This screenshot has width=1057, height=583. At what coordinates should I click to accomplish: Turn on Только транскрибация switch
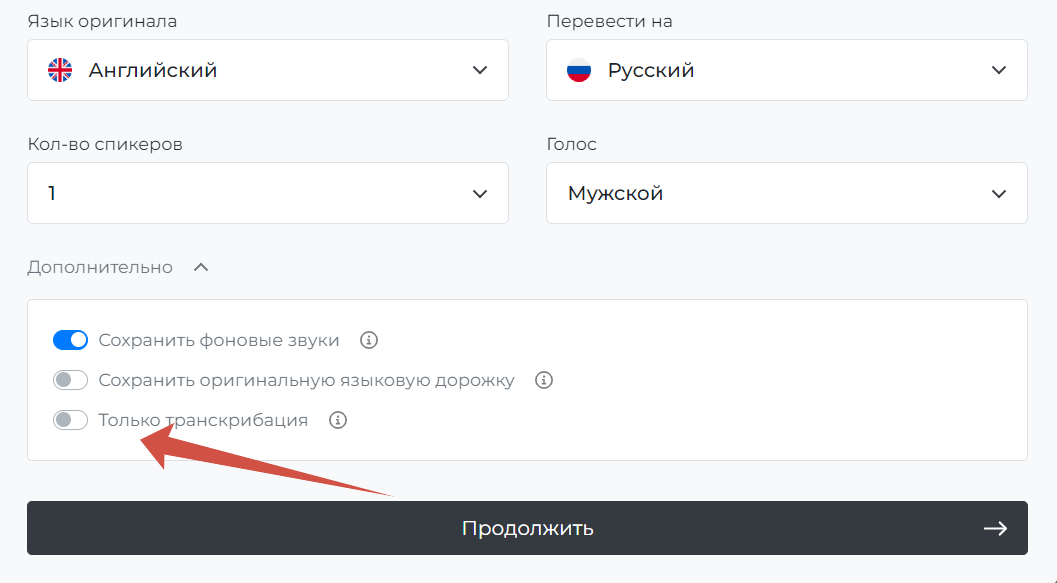70,421
